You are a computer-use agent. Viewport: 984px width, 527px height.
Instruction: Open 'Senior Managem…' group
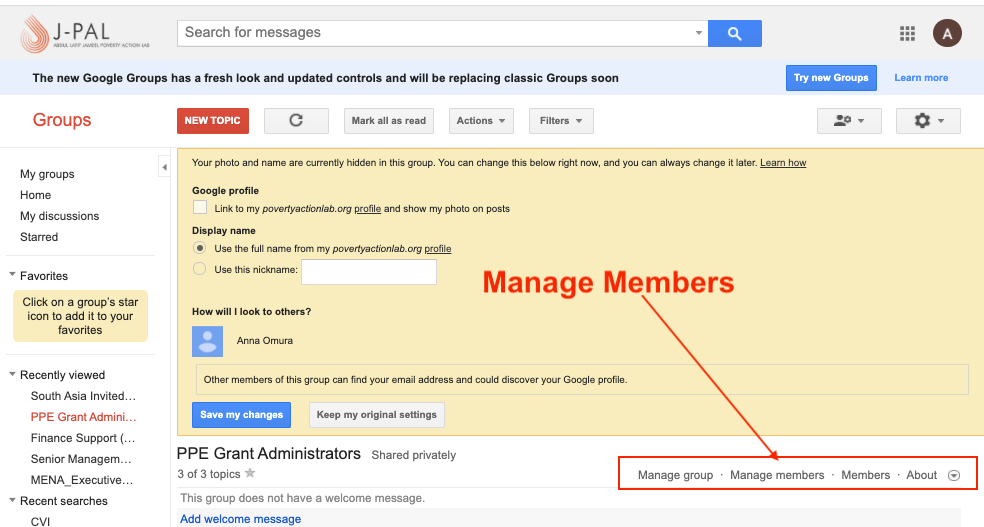coord(81,459)
